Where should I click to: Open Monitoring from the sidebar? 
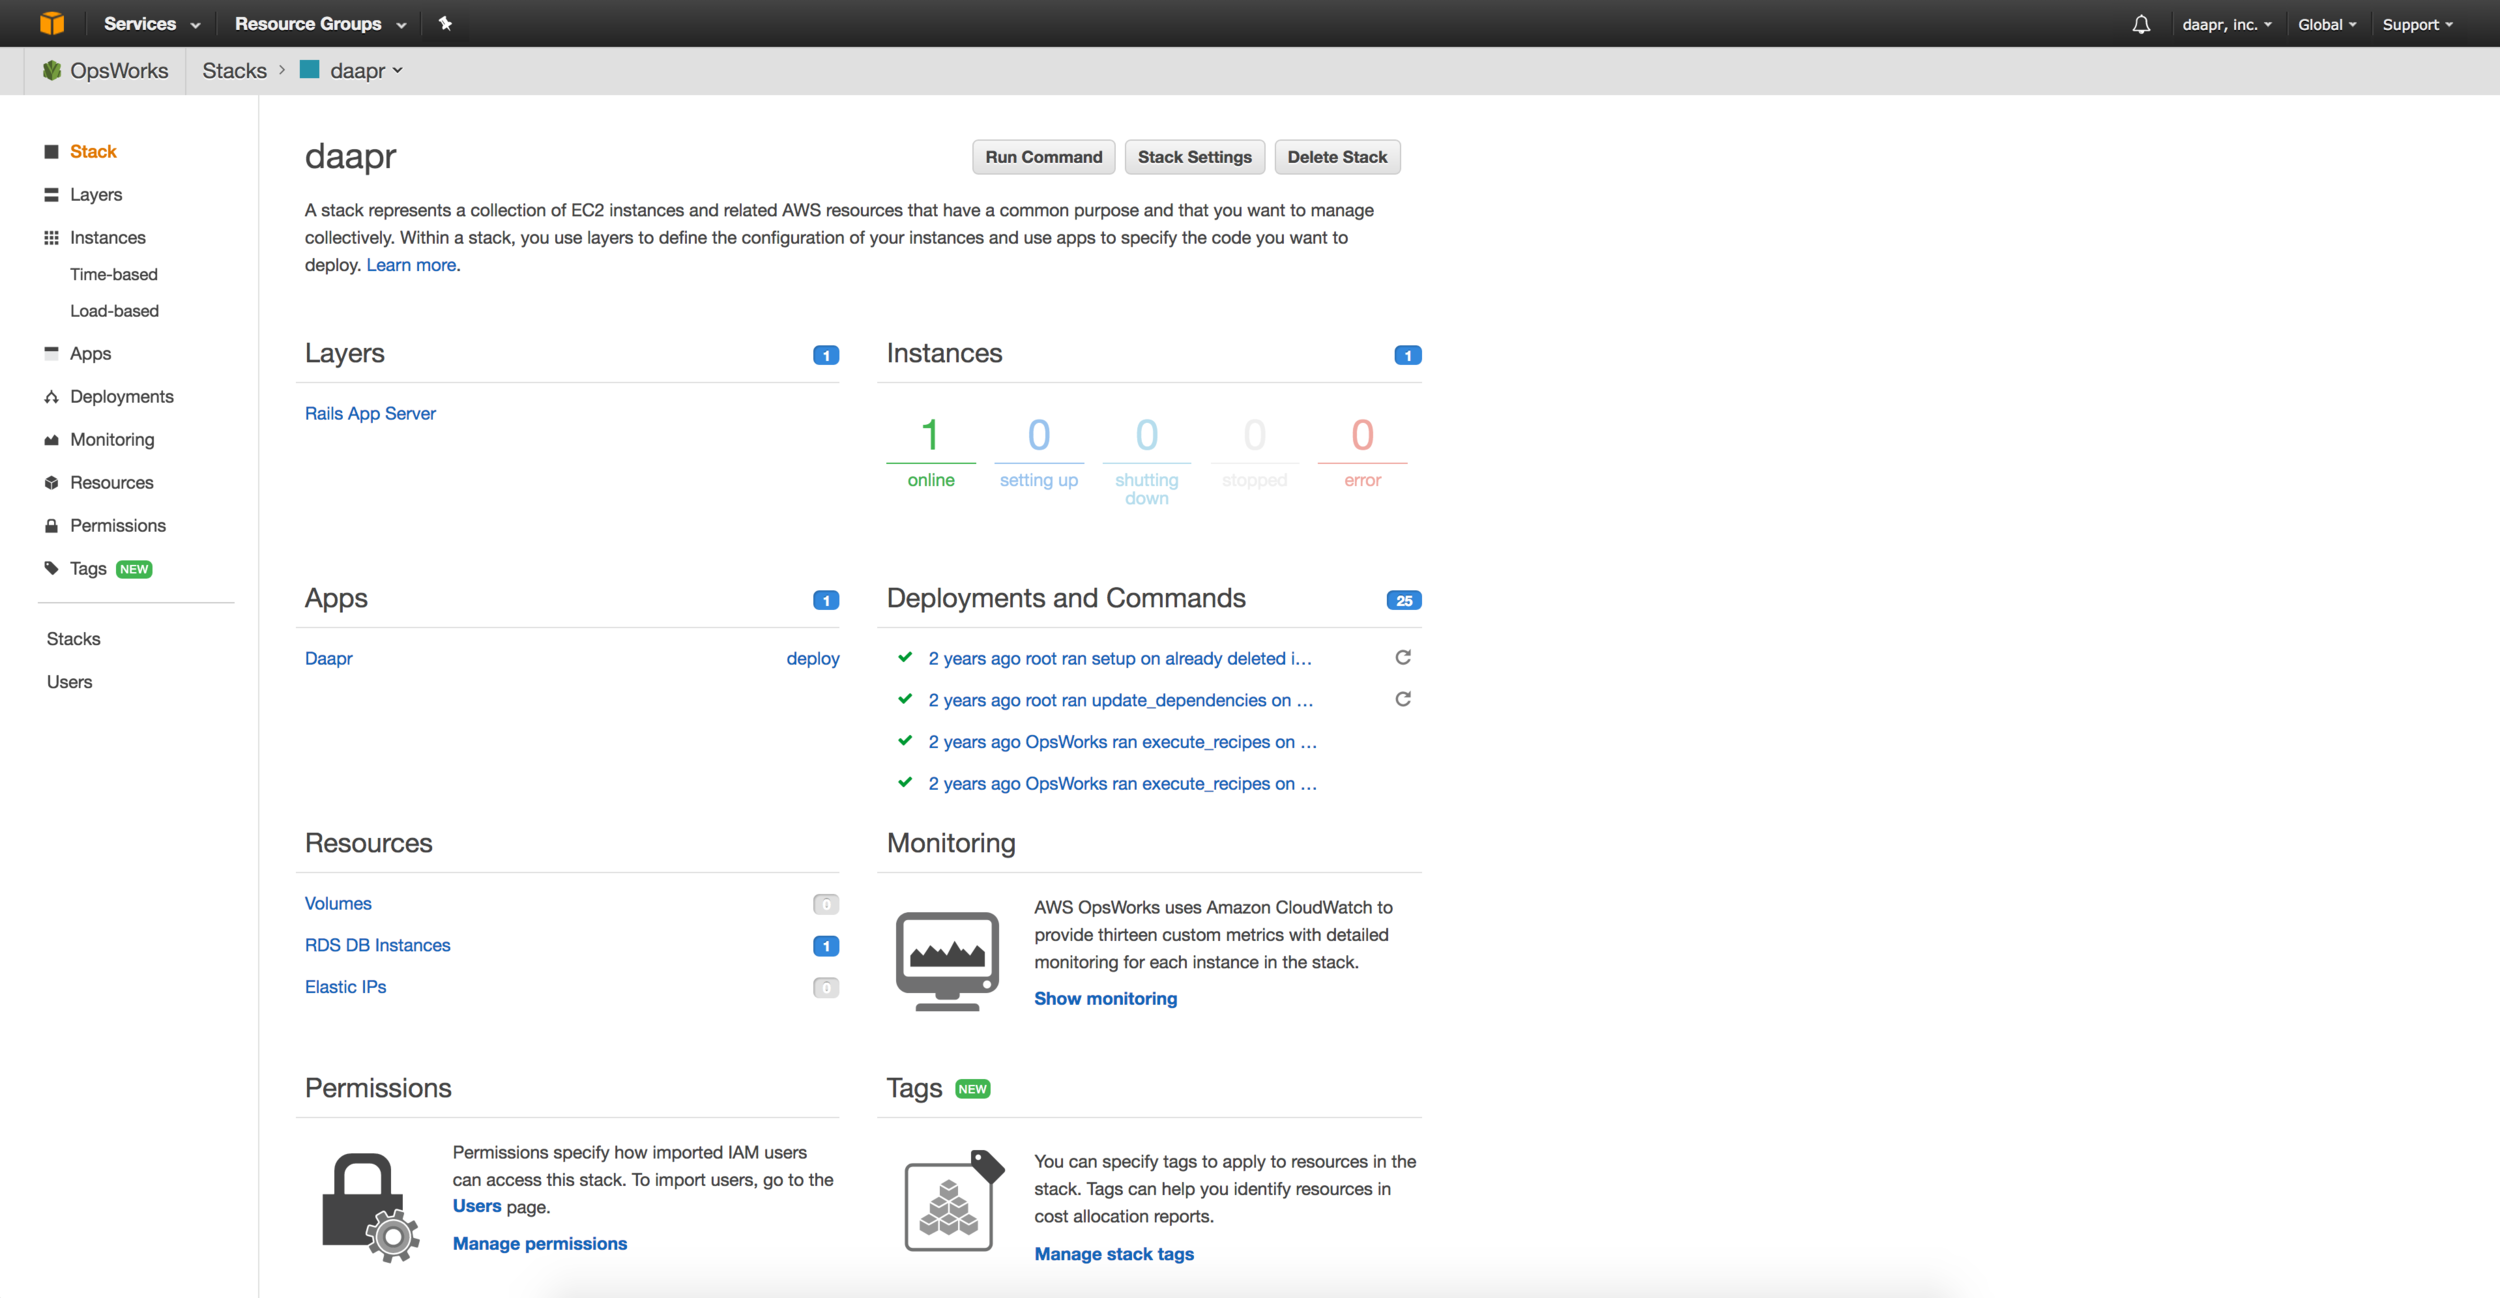click(x=112, y=440)
